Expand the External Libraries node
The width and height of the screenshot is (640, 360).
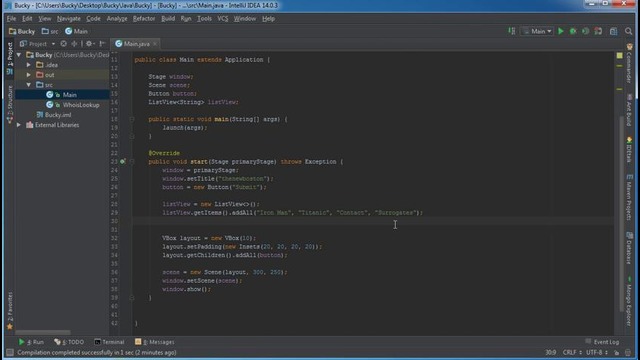tap(19, 125)
